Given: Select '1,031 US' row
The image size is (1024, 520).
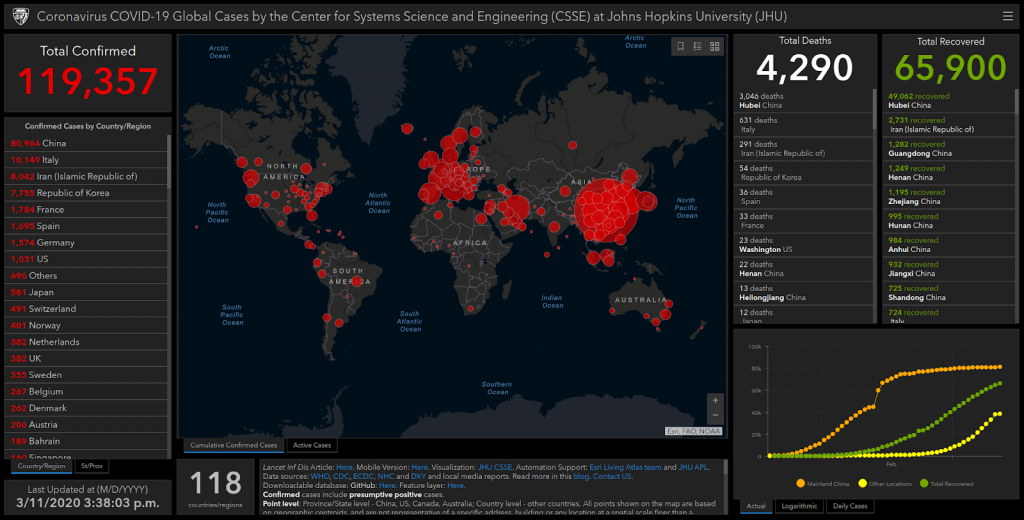Looking at the screenshot, I should [x=86, y=259].
